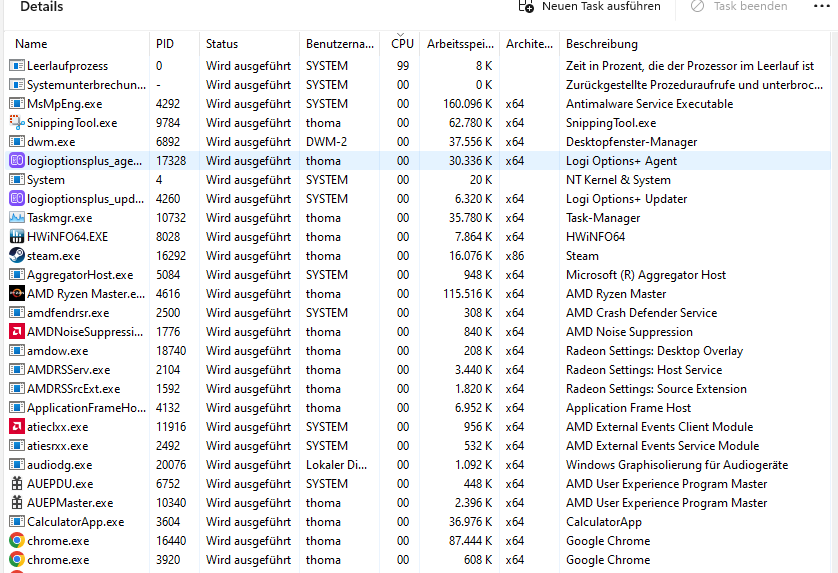Select the Systemunterbrechungen row name
The image size is (838, 573).
tap(87, 85)
